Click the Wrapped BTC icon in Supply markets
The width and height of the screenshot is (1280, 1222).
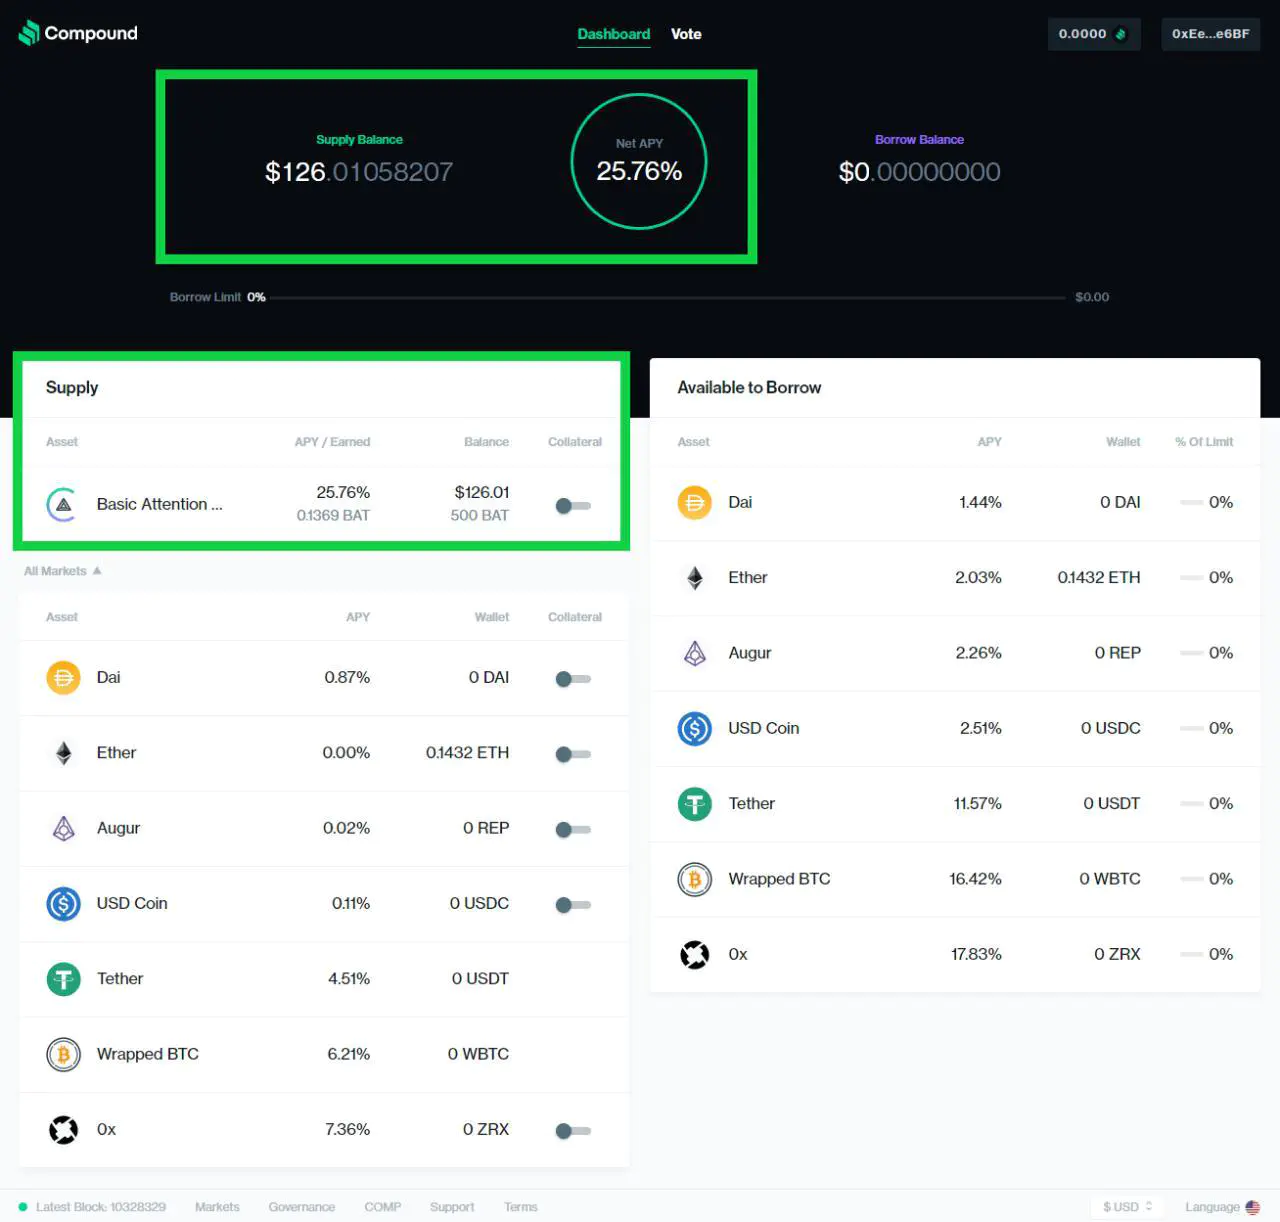pos(63,1054)
